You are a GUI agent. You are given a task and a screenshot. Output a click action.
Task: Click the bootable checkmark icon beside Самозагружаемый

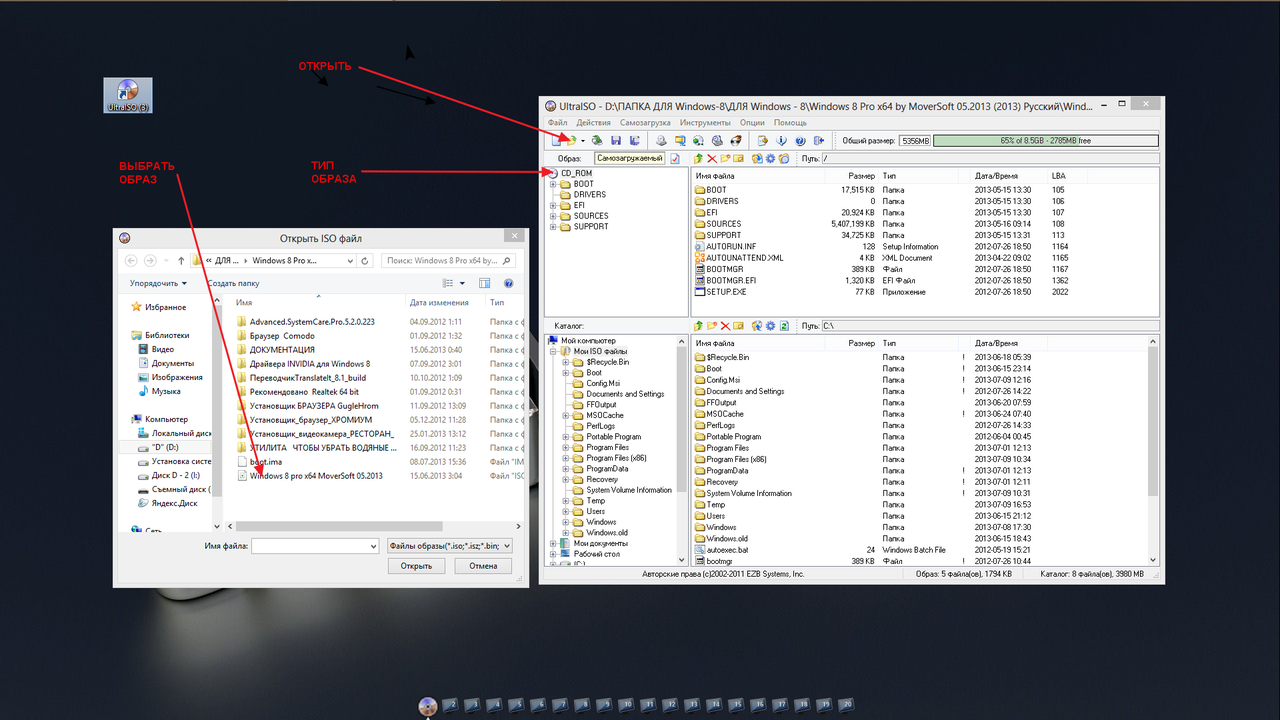(675, 158)
